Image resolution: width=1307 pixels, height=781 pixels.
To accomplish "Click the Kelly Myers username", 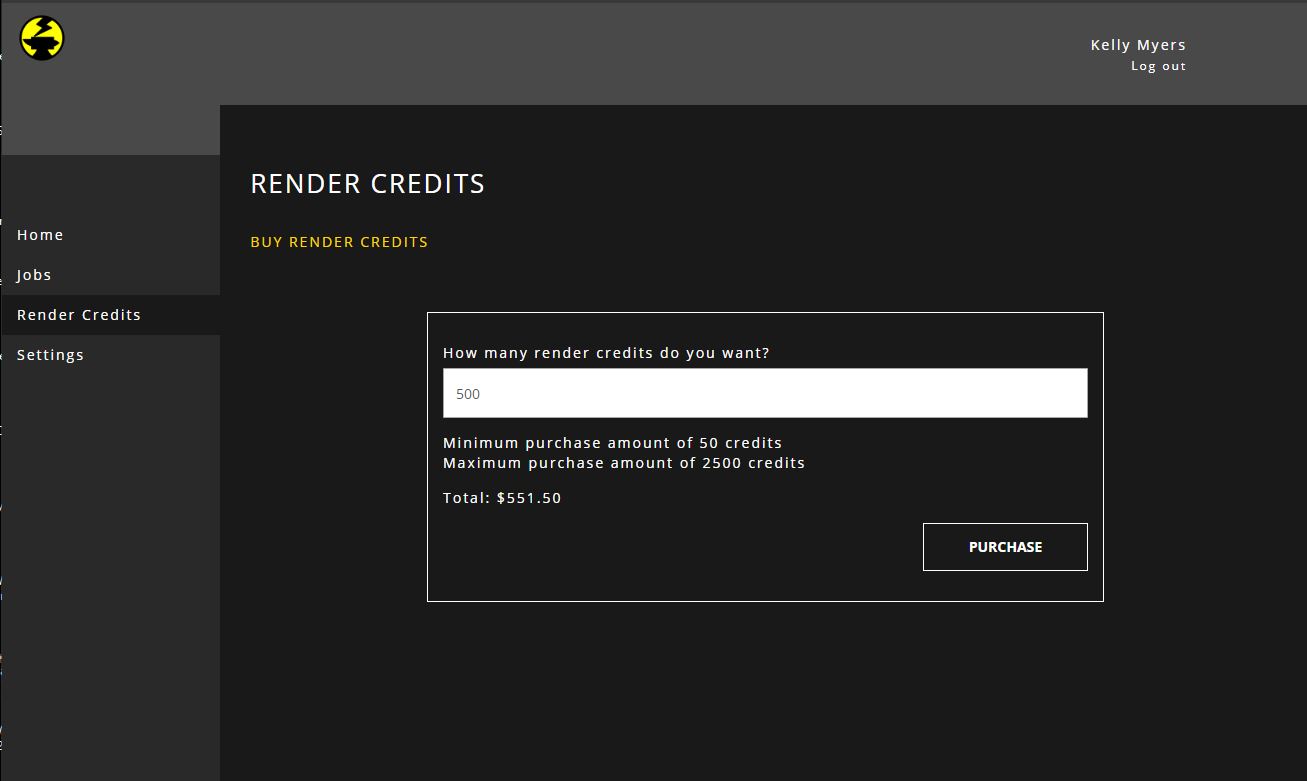I will pyautogui.click(x=1138, y=45).
